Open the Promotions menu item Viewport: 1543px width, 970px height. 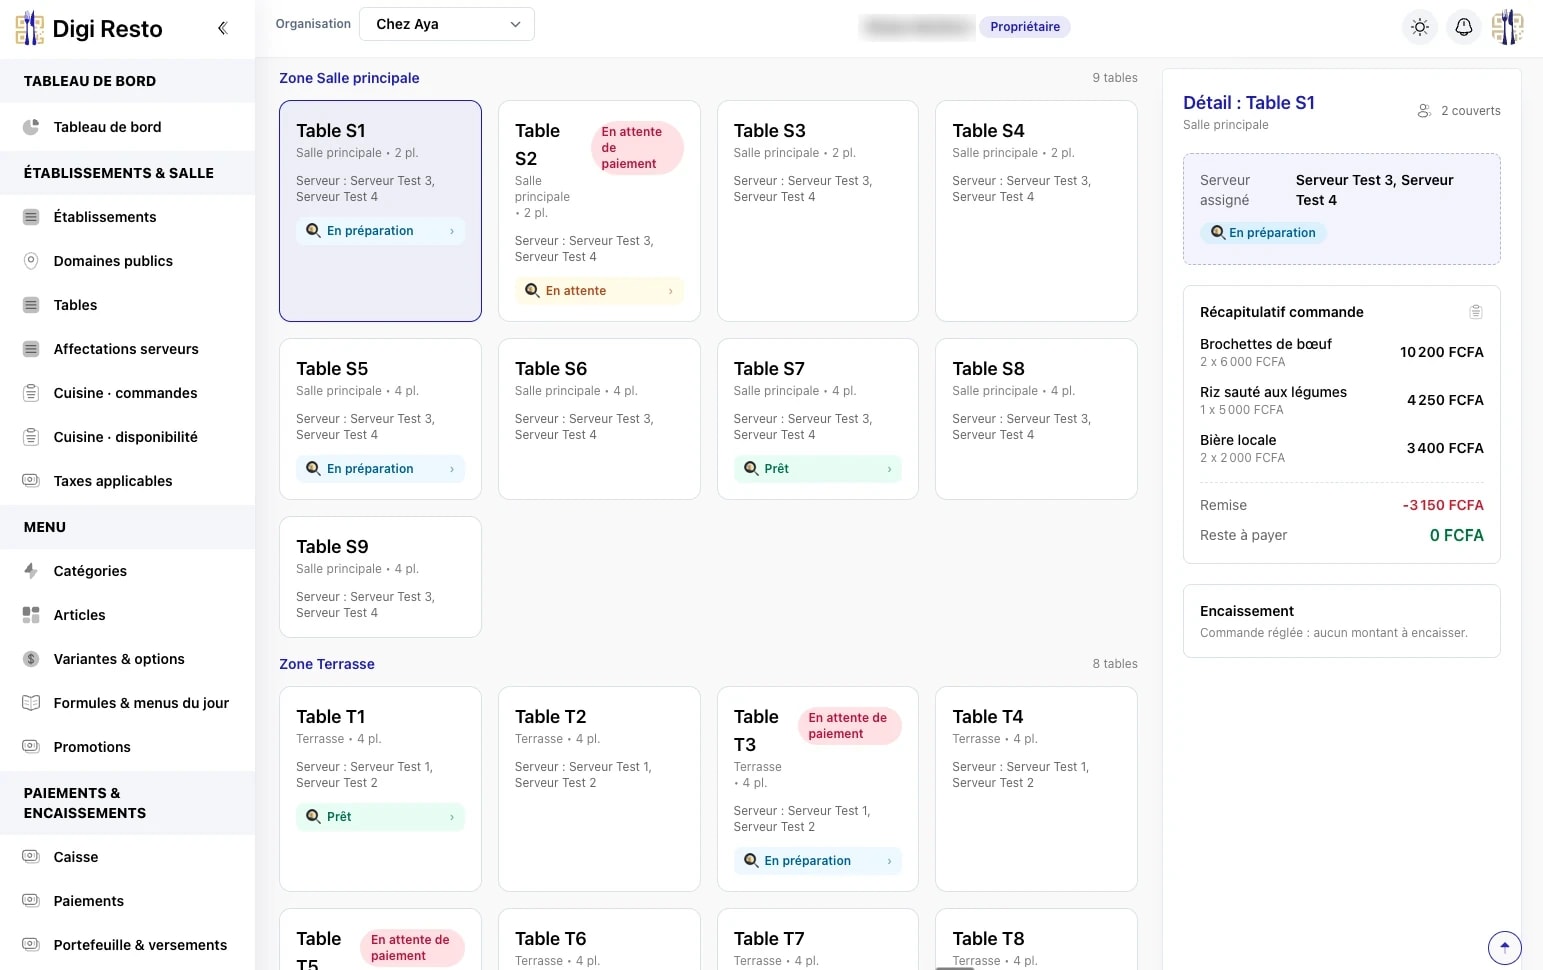pyautogui.click(x=128, y=747)
